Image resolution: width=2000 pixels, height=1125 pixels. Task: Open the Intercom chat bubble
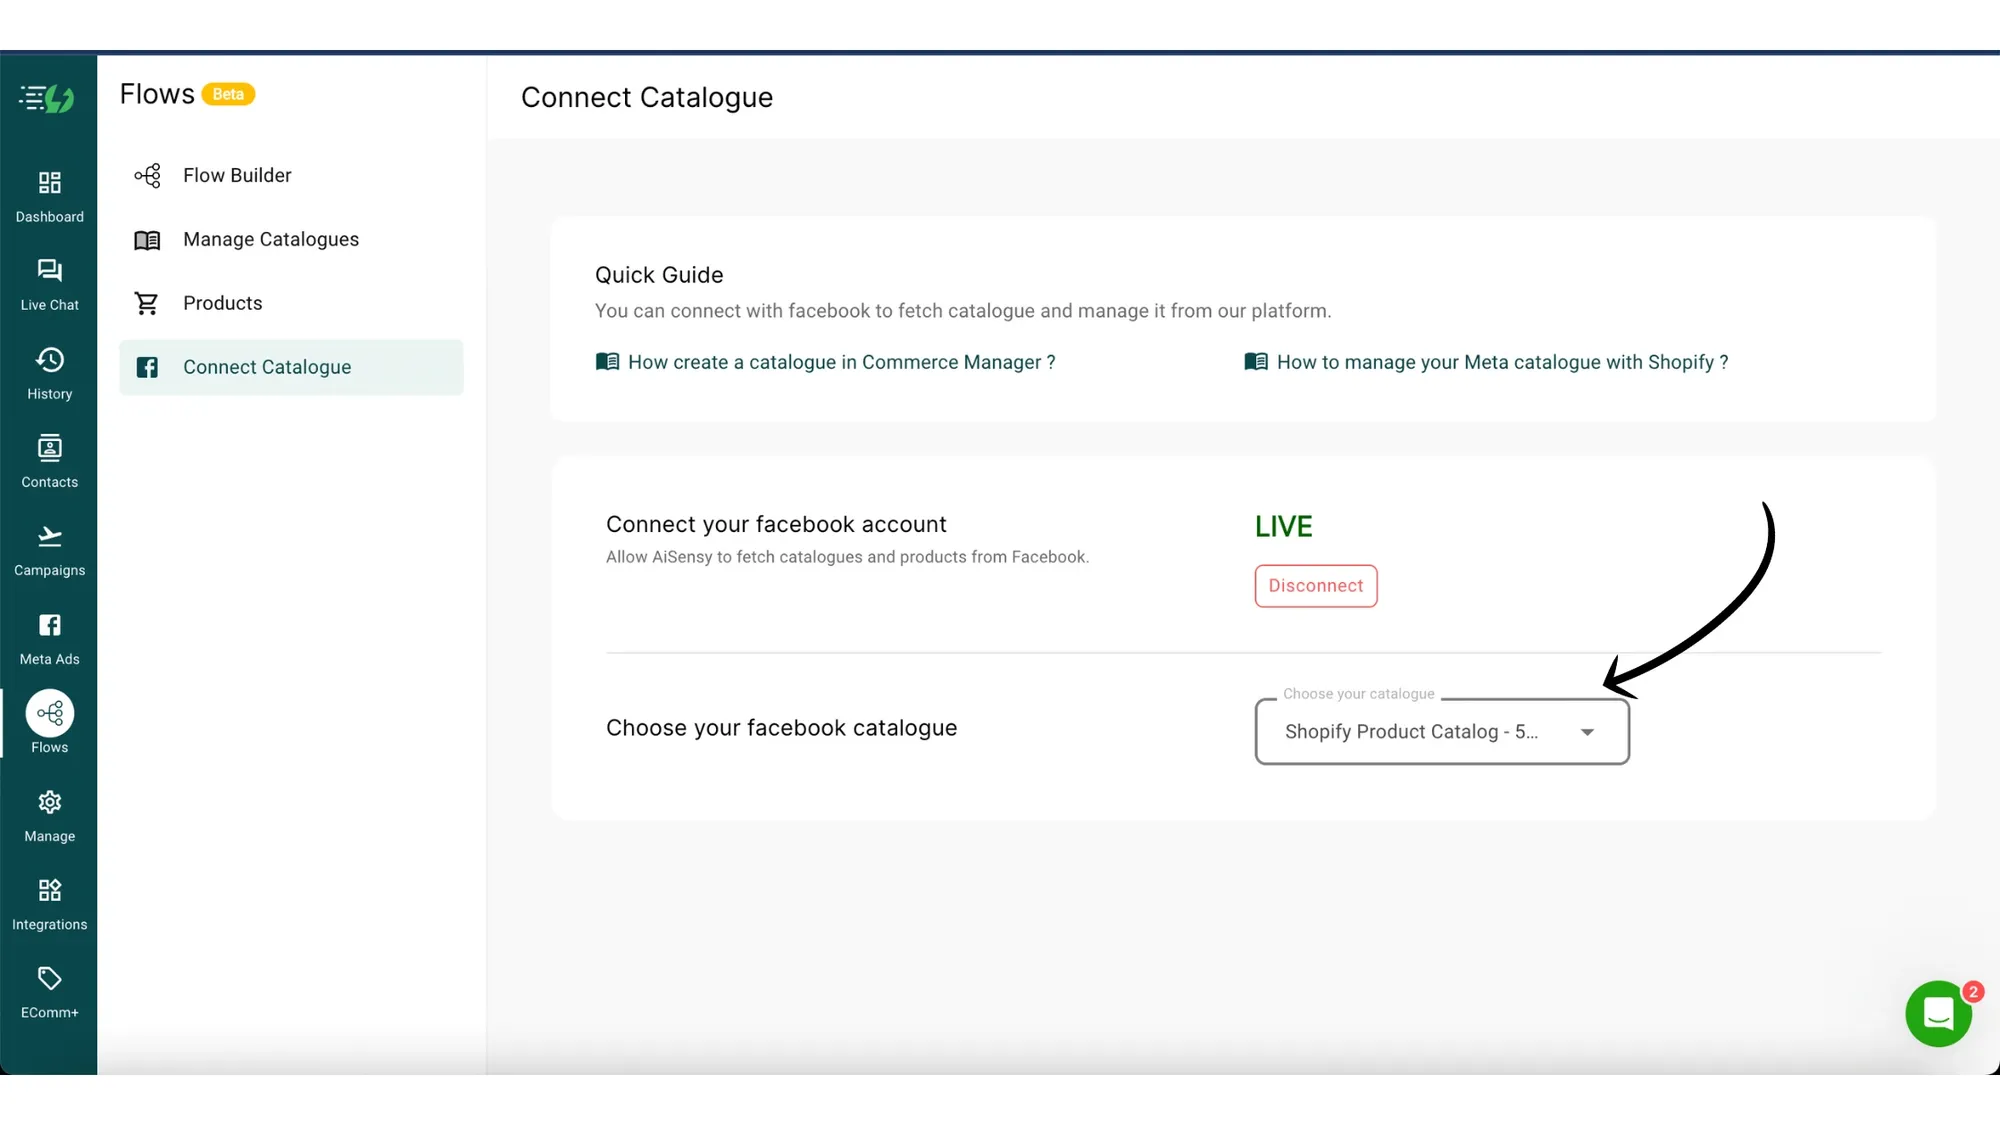click(1938, 1013)
